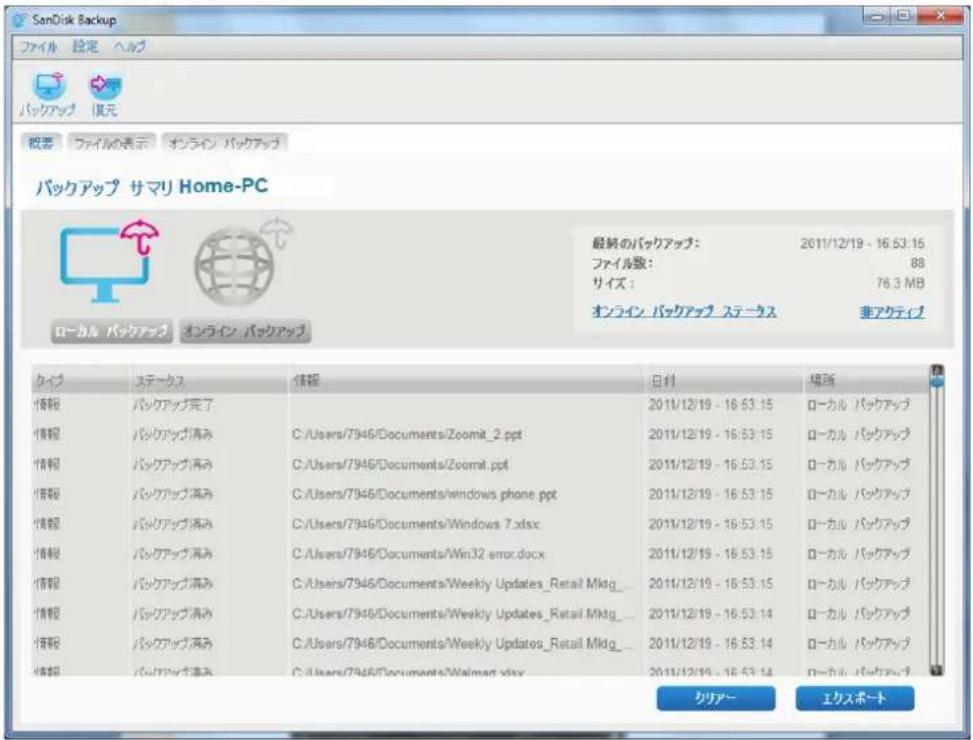Click the ローカル バックアップ button
This screenshot has height=740, width=973.
pos(112,331)
